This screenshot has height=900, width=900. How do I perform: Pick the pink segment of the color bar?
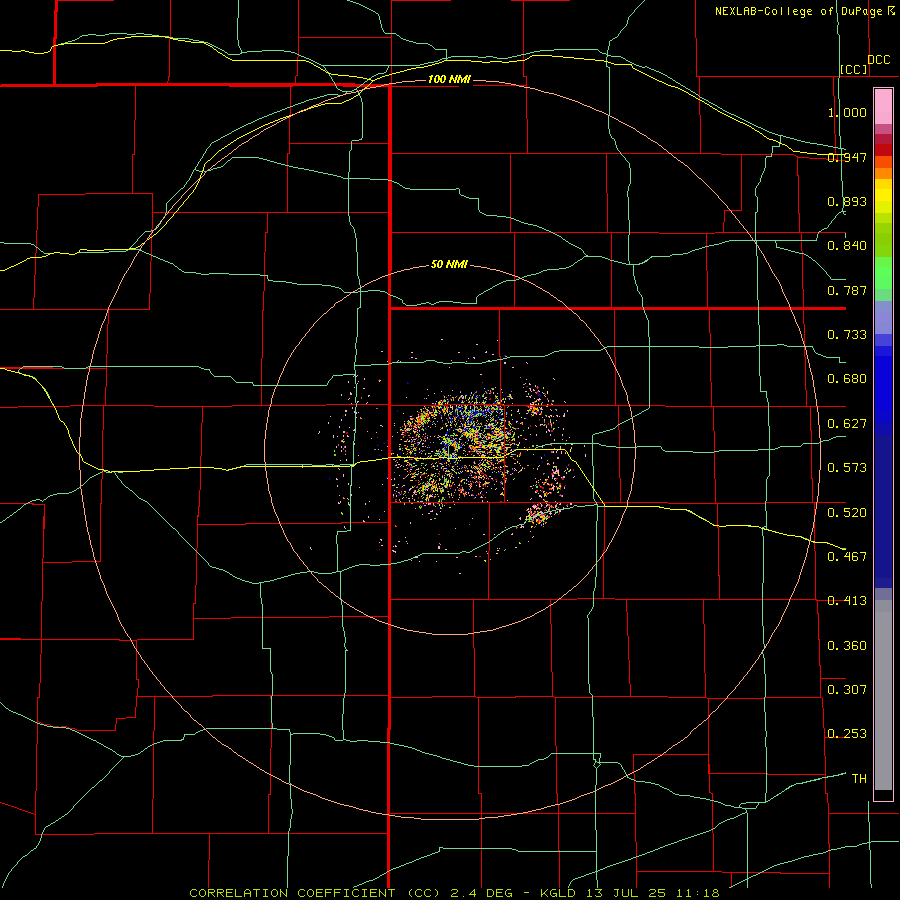click(x=883, y=107)
